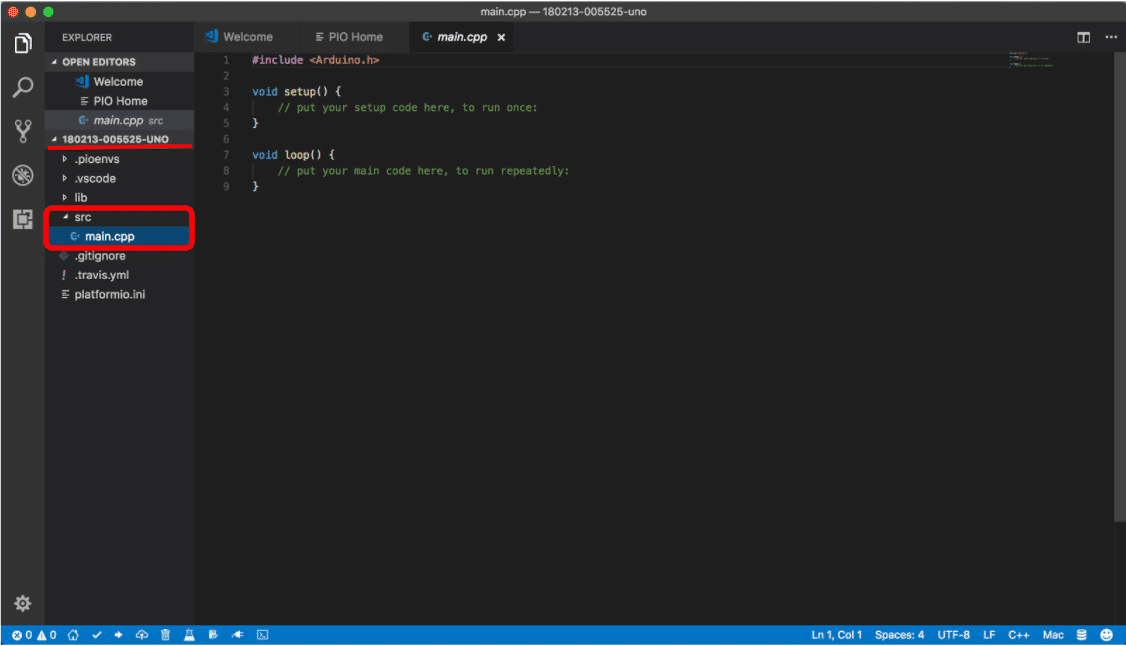Run PlatformIO Upload arrow icon
Image resolution: width=1126 pixels, height=646 pixels.
click(x=118, y=635)
